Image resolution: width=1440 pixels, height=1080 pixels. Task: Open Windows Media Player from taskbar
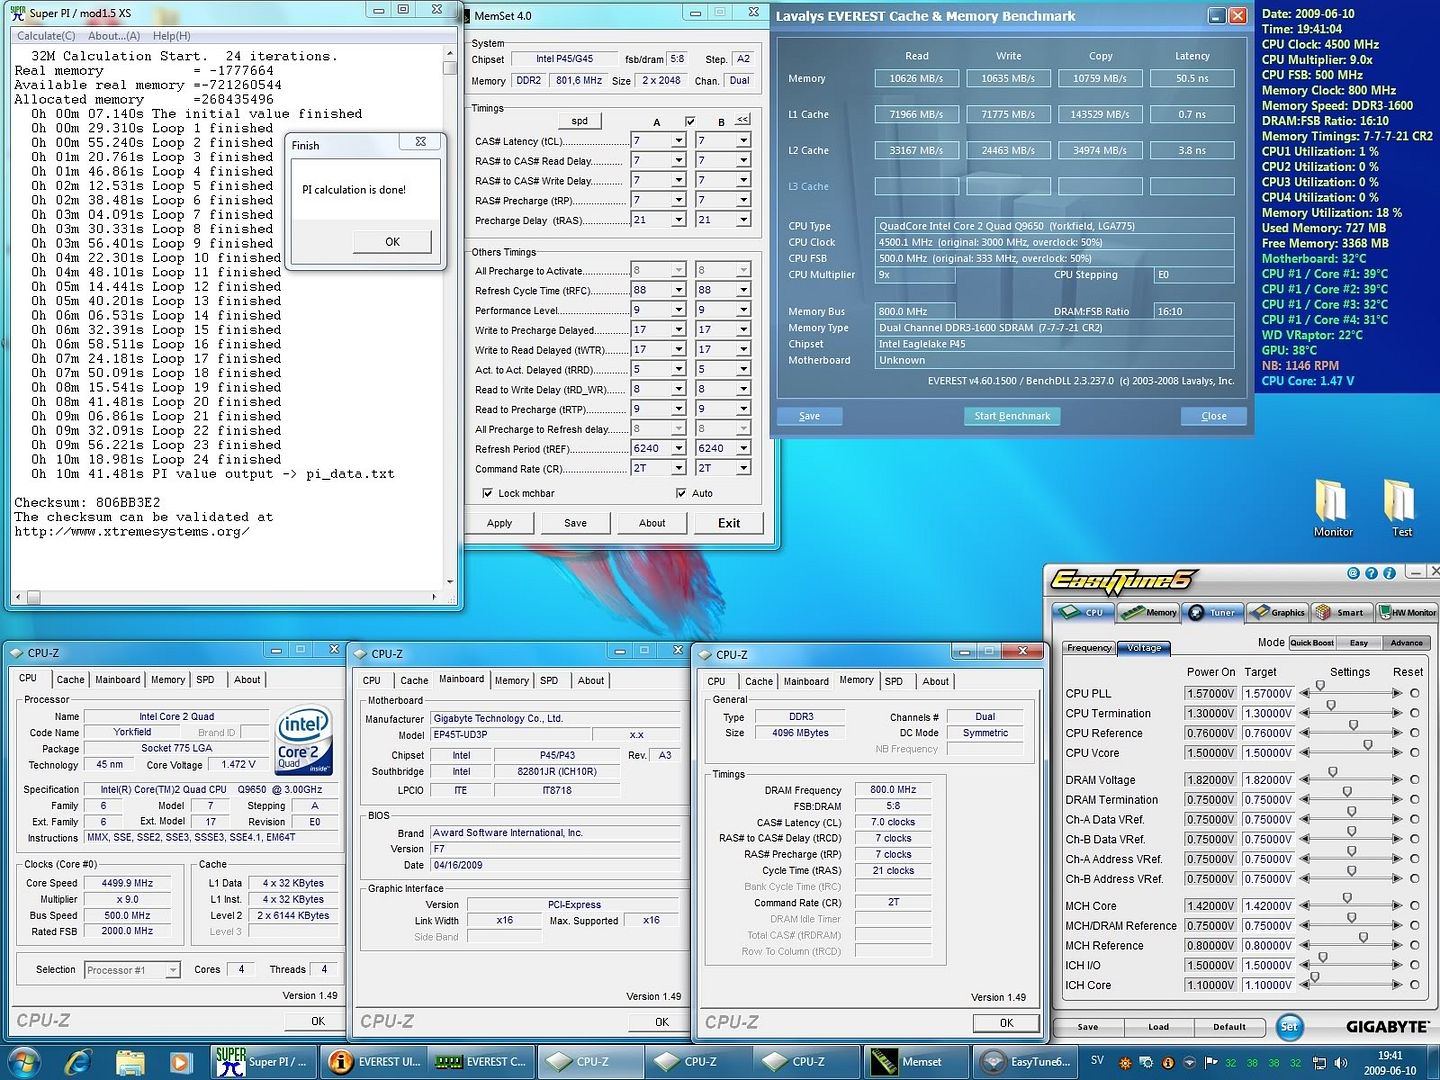pos(181,1062)
